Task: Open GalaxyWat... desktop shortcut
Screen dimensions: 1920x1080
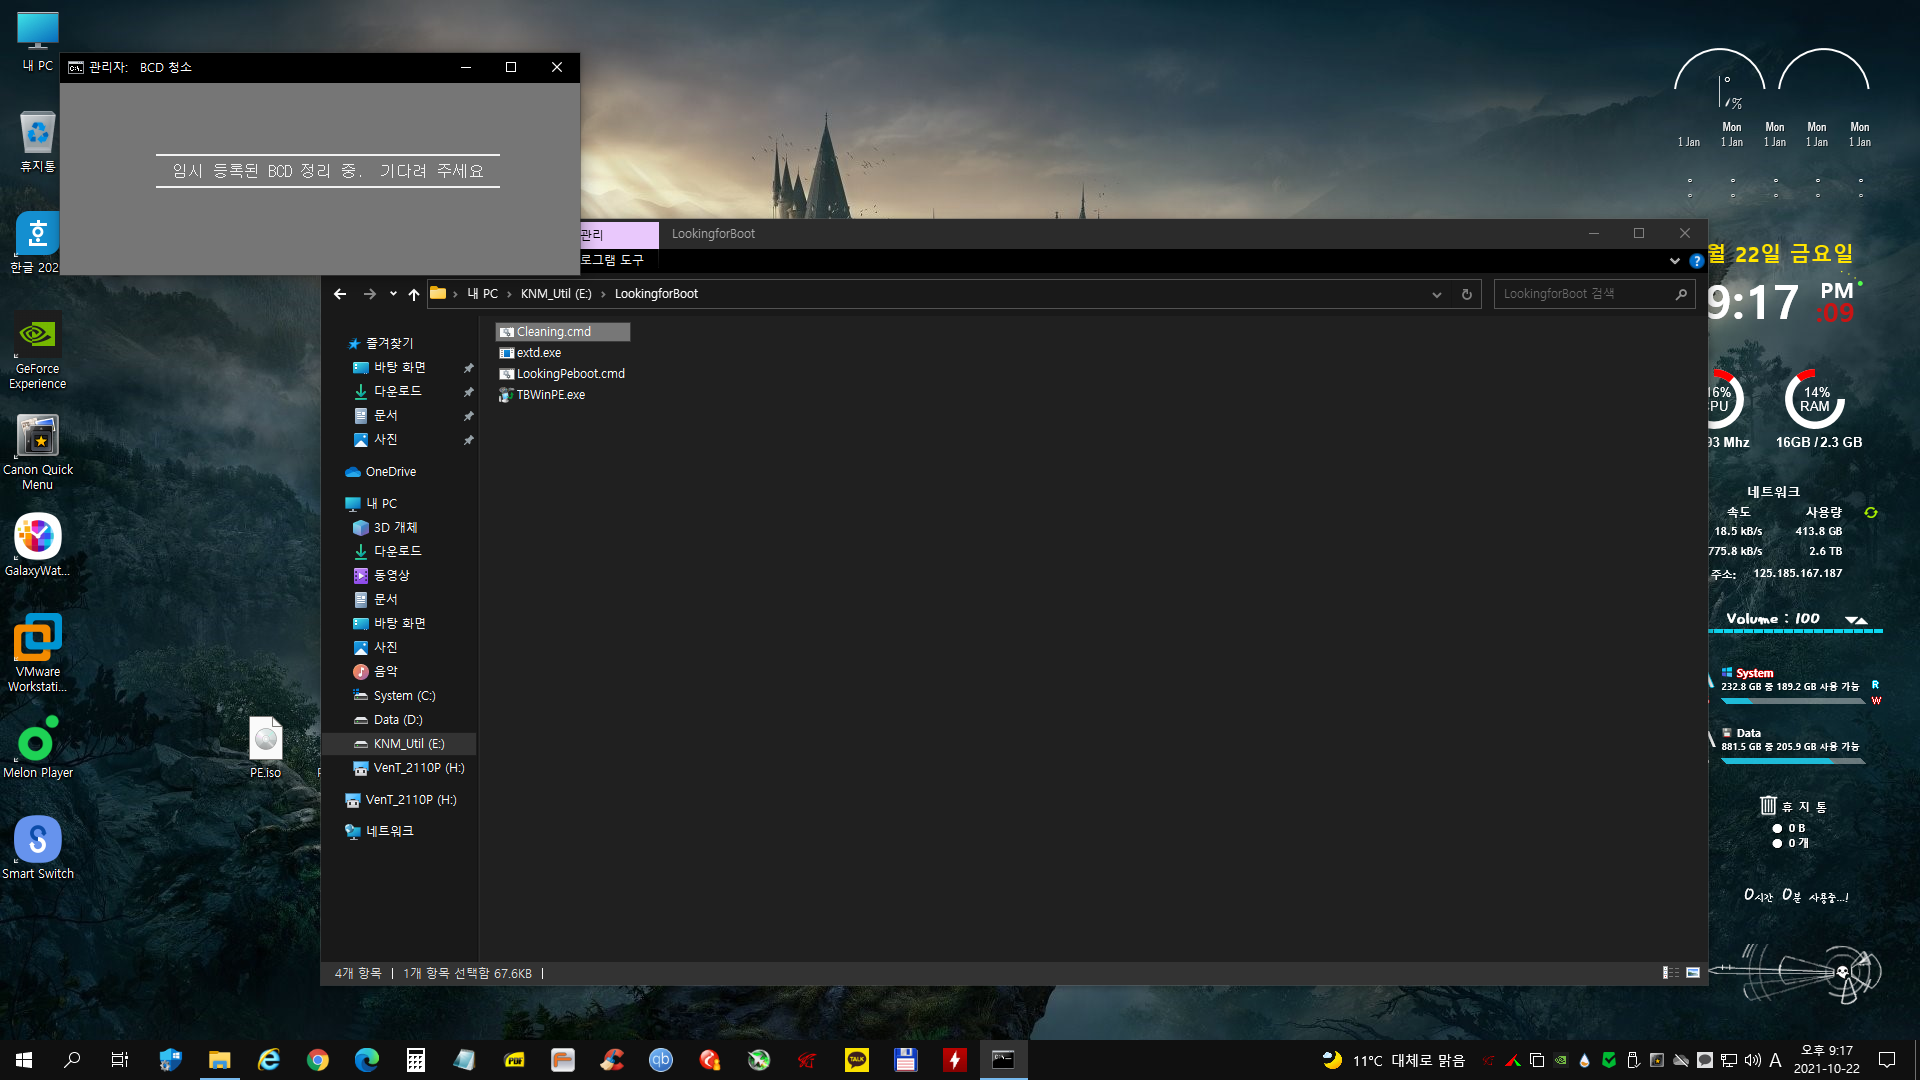Action: click(38, 546)
